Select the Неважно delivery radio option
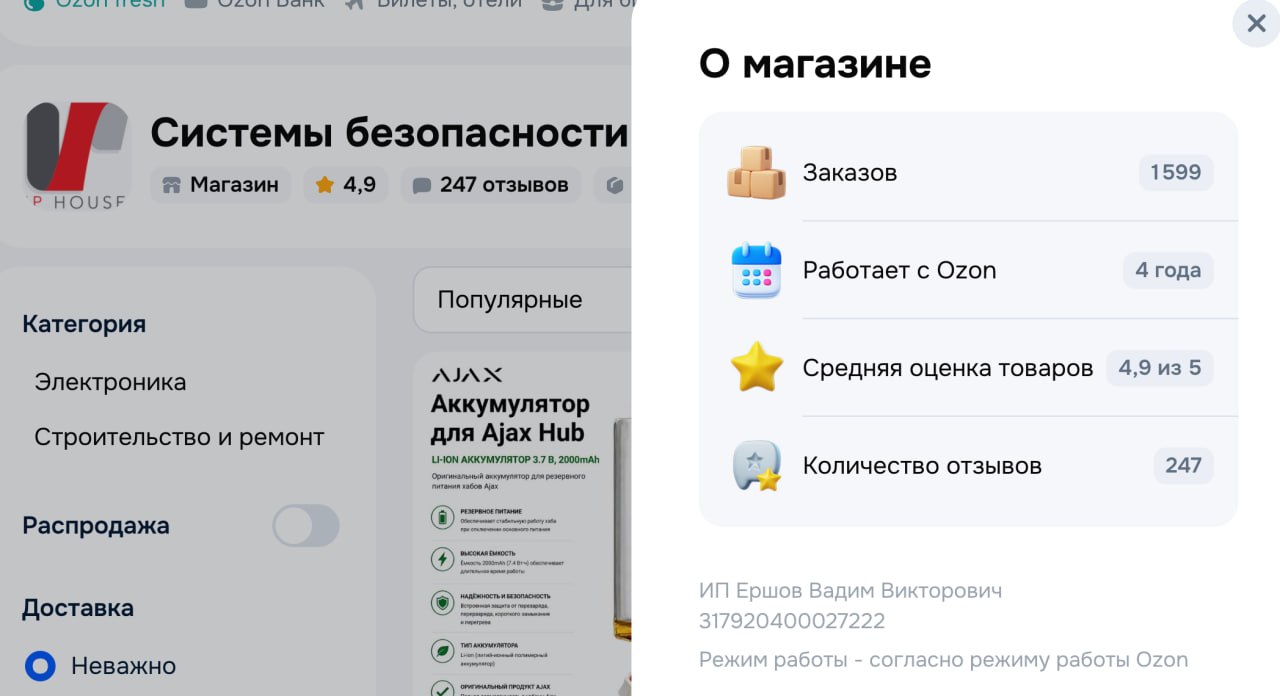The width and height of the screenshot is (1280, 696). pyautogui.click(x=40, y=666)
